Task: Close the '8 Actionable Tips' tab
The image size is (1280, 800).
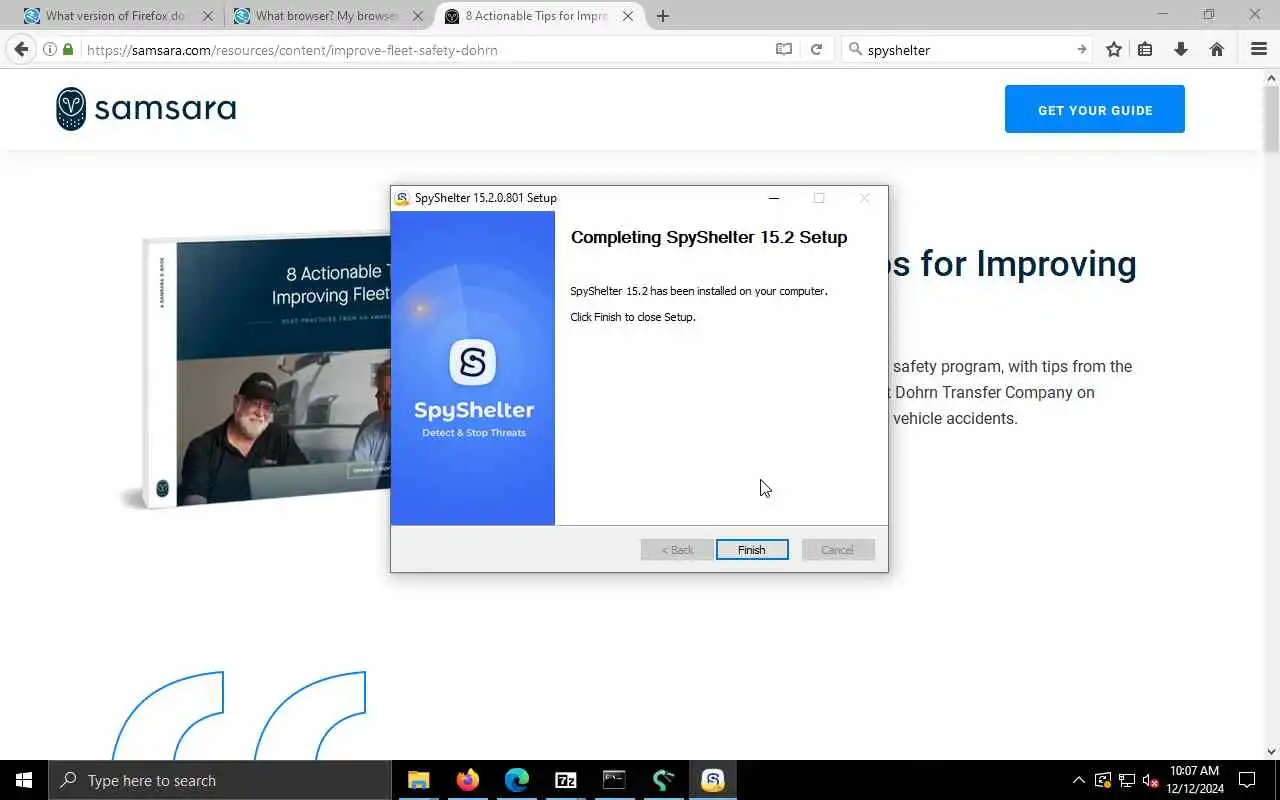Action: tap(629, 16)
